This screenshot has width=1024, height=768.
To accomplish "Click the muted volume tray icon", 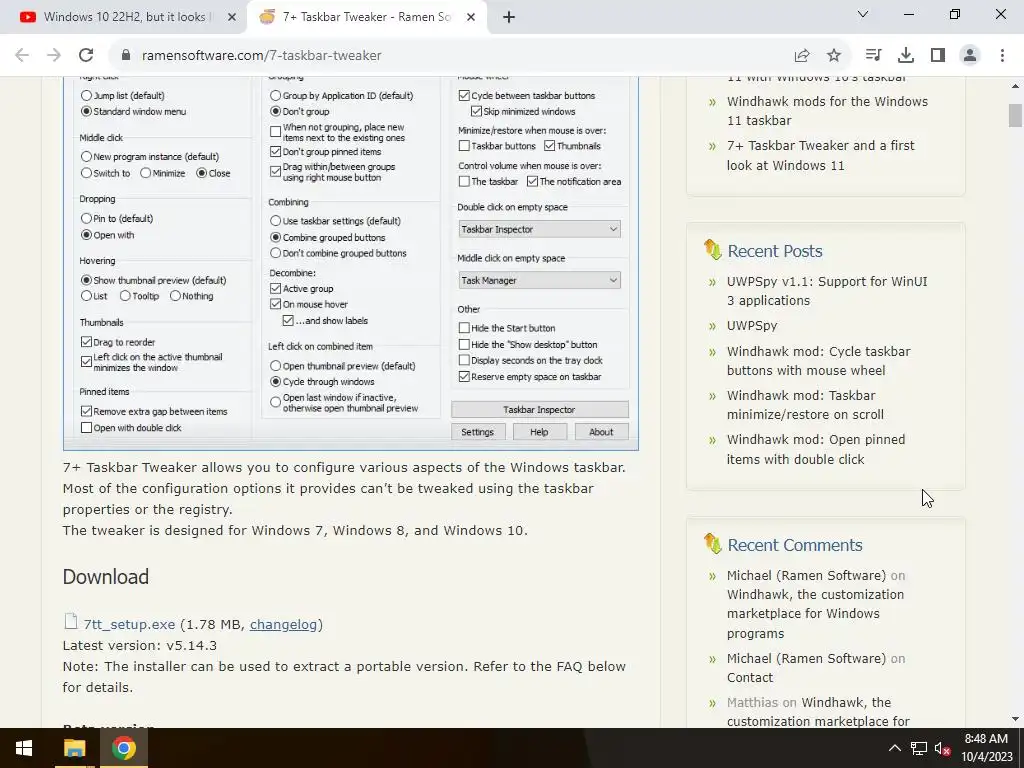I will click(x=942, y=748).
